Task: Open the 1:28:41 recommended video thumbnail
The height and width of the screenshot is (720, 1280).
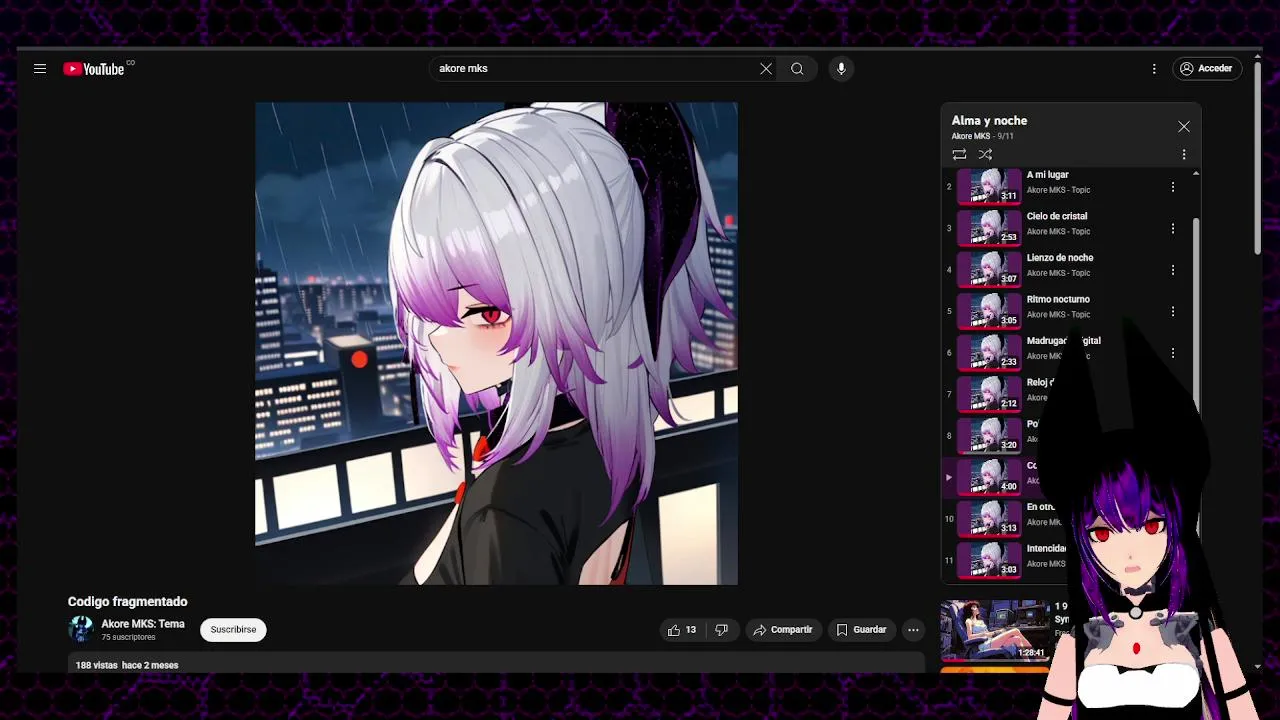Action: click(995, 630)
